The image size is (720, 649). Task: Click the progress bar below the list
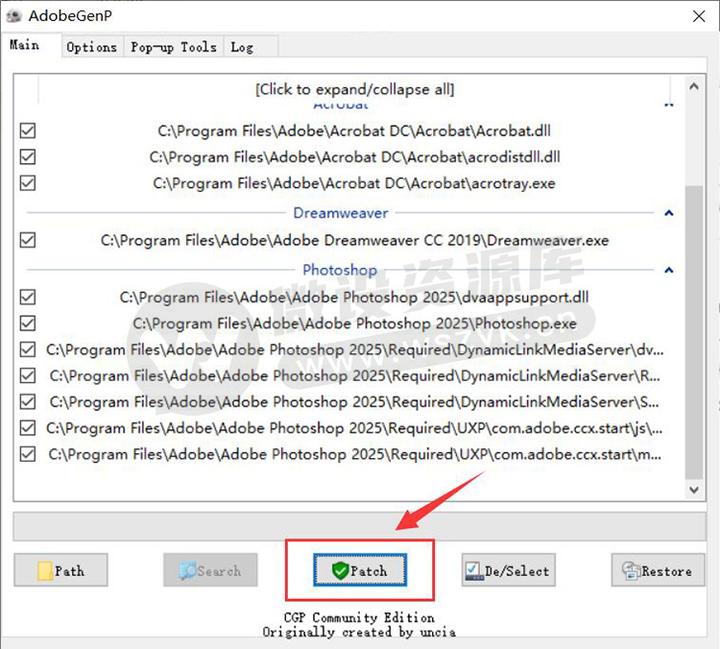pyautogui.click(x=360, y=526)
